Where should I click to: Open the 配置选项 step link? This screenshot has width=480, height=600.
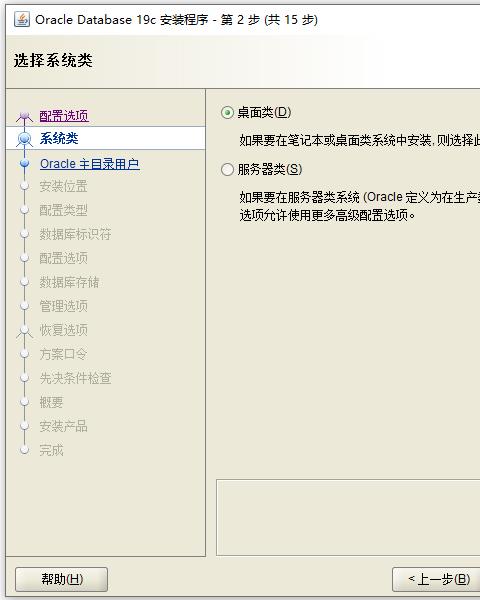coord(64,116)
